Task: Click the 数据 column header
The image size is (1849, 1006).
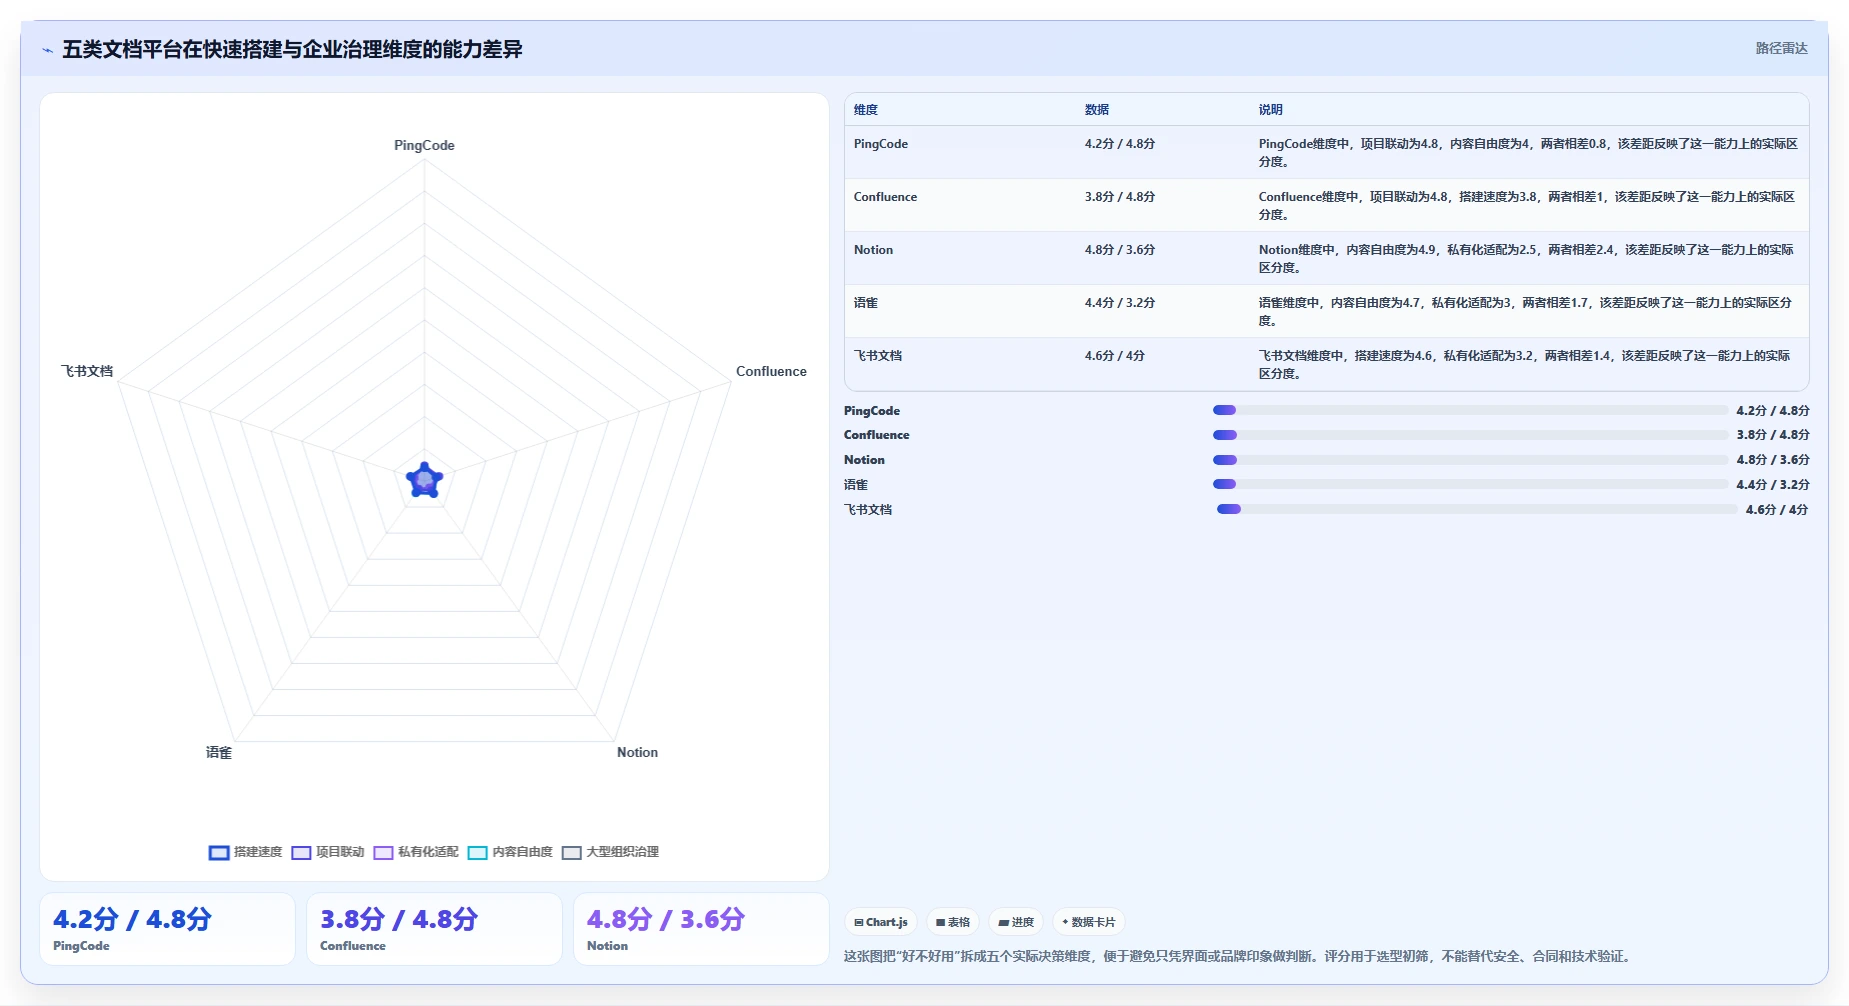Action: point(1097,110)
